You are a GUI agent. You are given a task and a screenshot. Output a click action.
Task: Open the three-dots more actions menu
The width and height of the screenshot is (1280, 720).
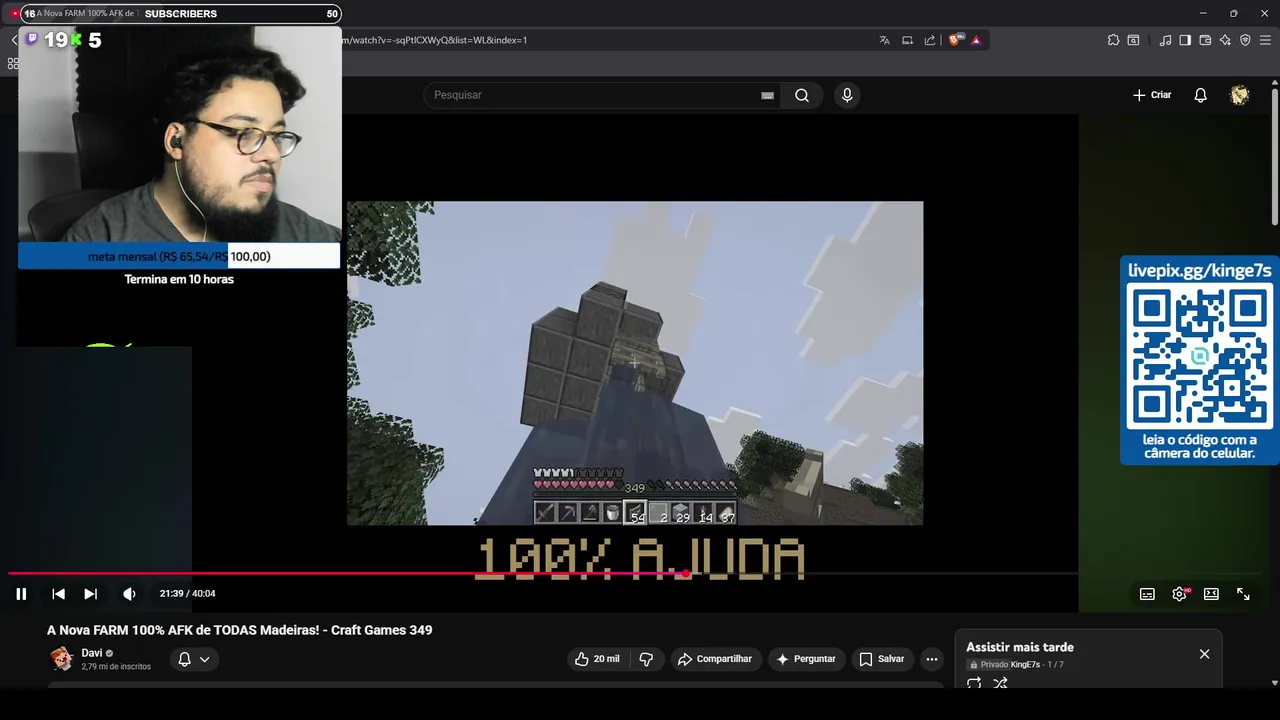pos(932,659)
